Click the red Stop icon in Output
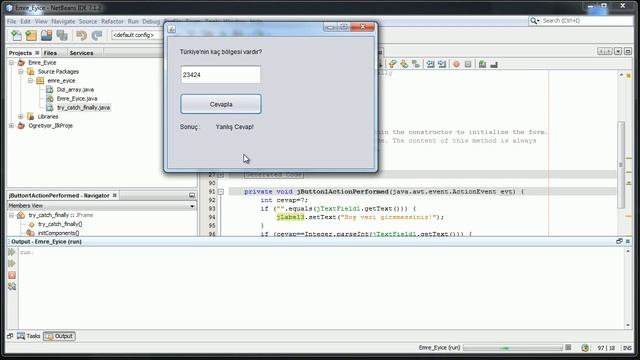The width and height of the screenshot is (640, 360). [x=12, y=275]
